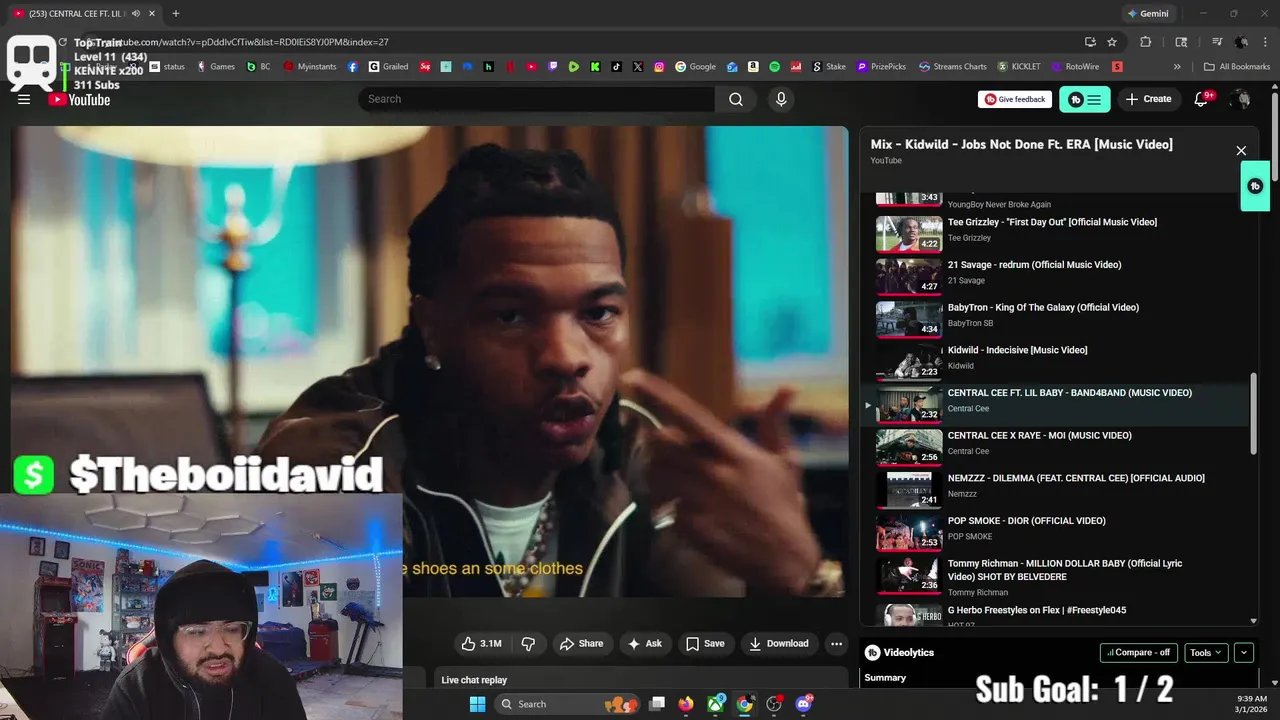Switch to Chrome in the taskbar

[745, 704]
